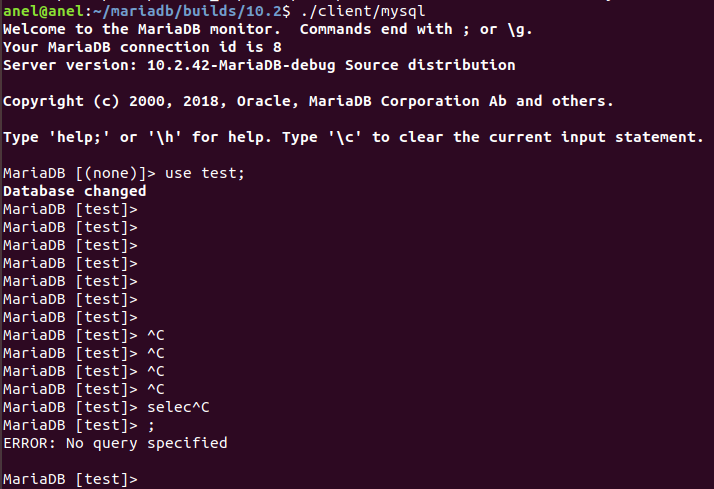The image size is (714, 489).
Task: Click the lone semicolon command line
Action: click(152, 425)
